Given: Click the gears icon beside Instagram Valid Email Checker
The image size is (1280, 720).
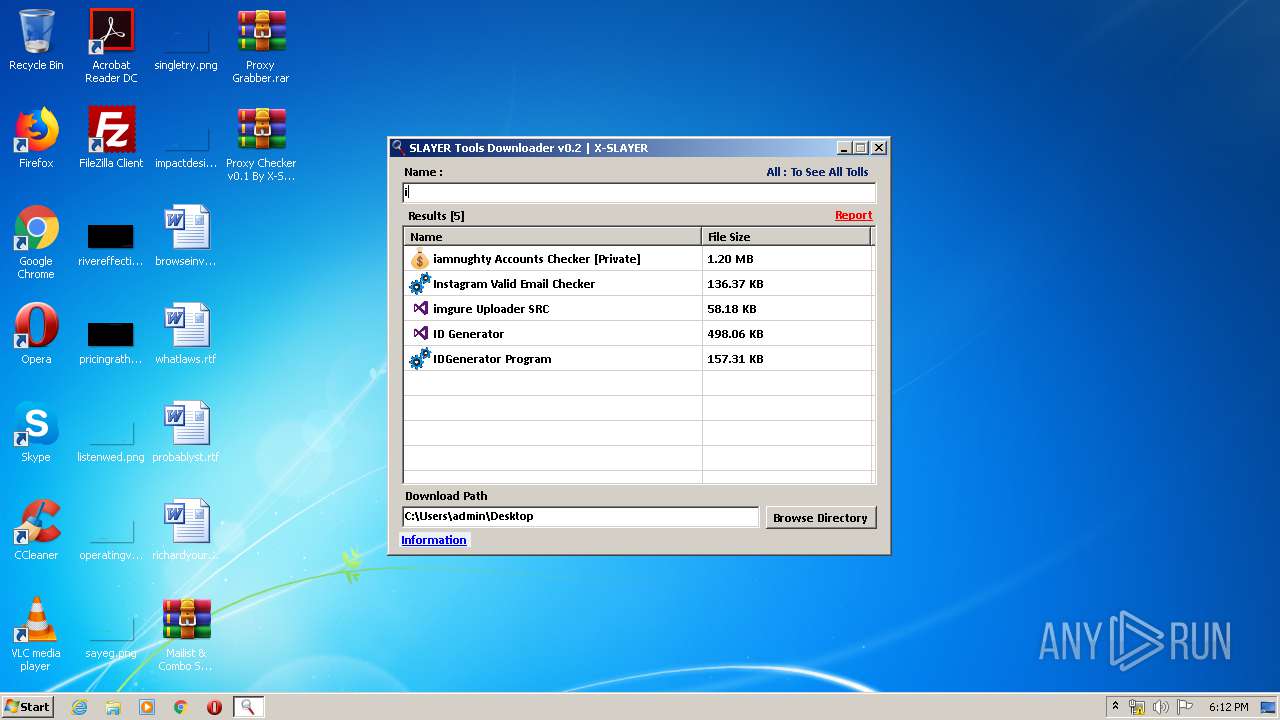Looking at the screenshot, I should pos(420,284).
